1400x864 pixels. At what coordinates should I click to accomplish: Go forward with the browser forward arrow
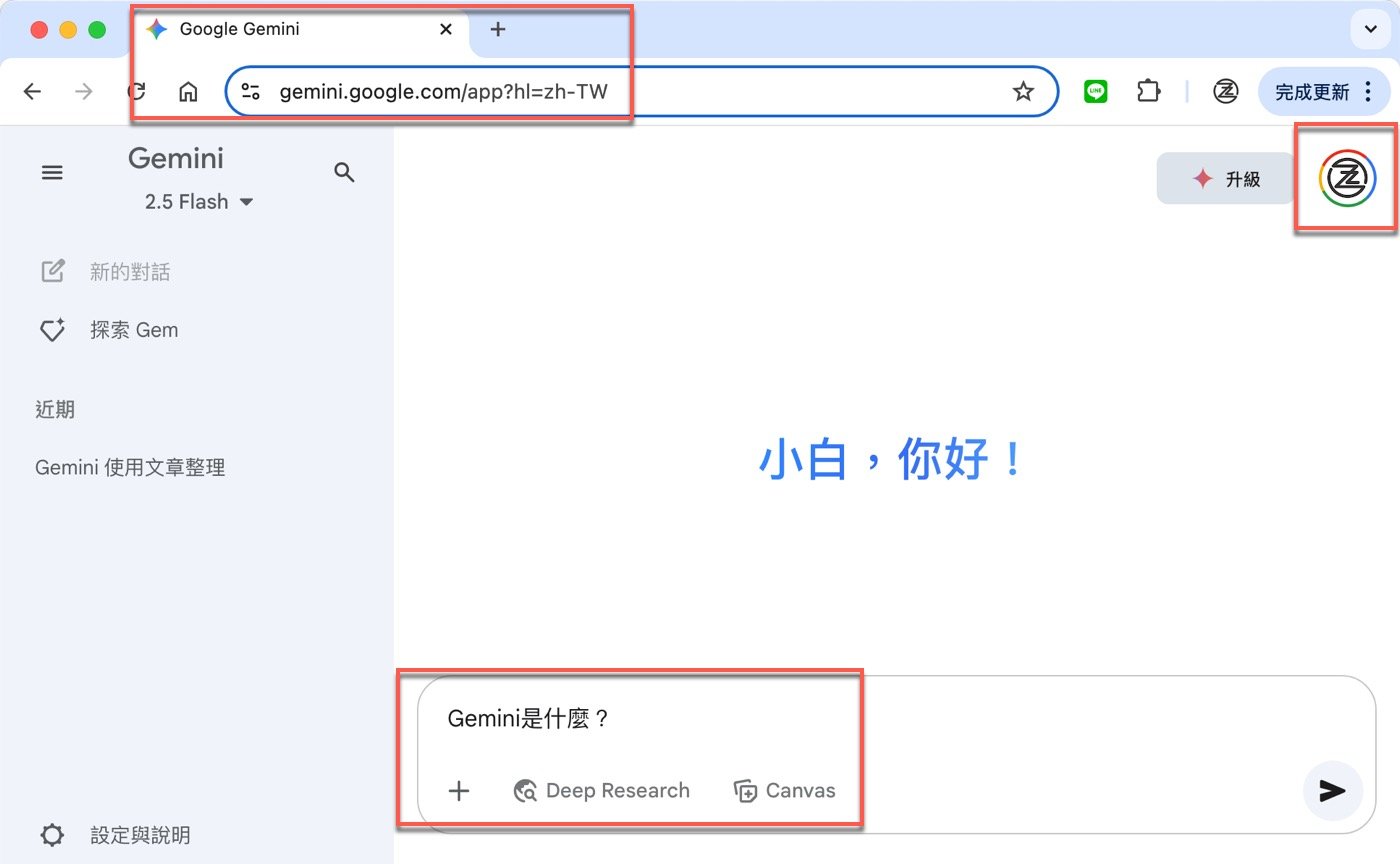point(84,92)
